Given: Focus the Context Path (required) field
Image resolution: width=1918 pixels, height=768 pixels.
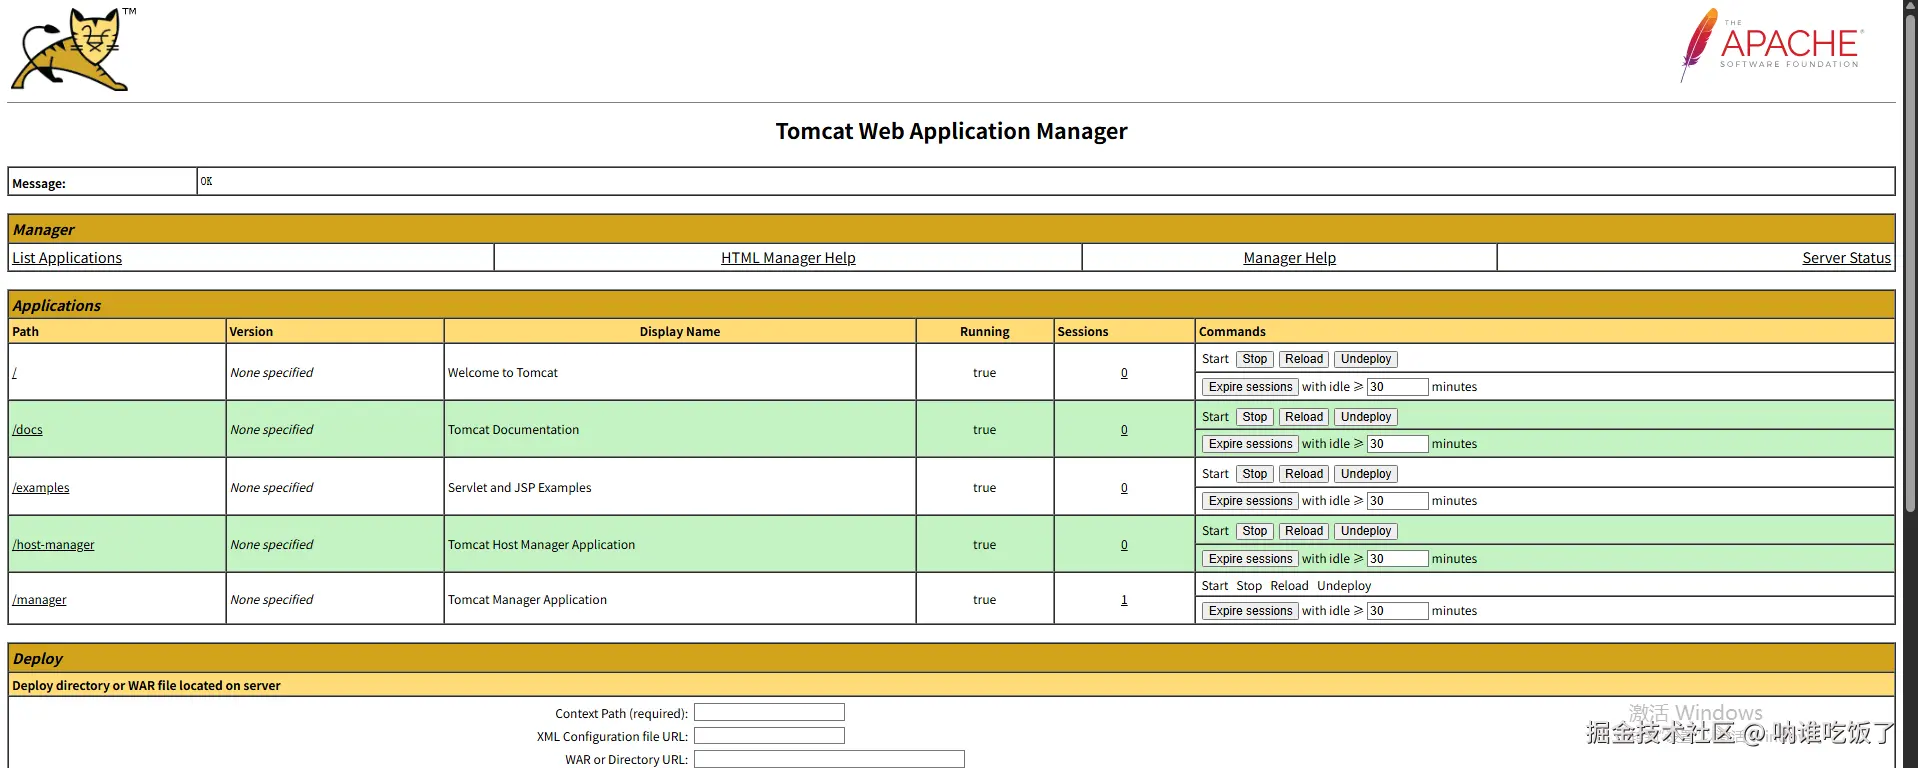Looking at the screenshot, I should pyautogui.click(x=769, y=713).
